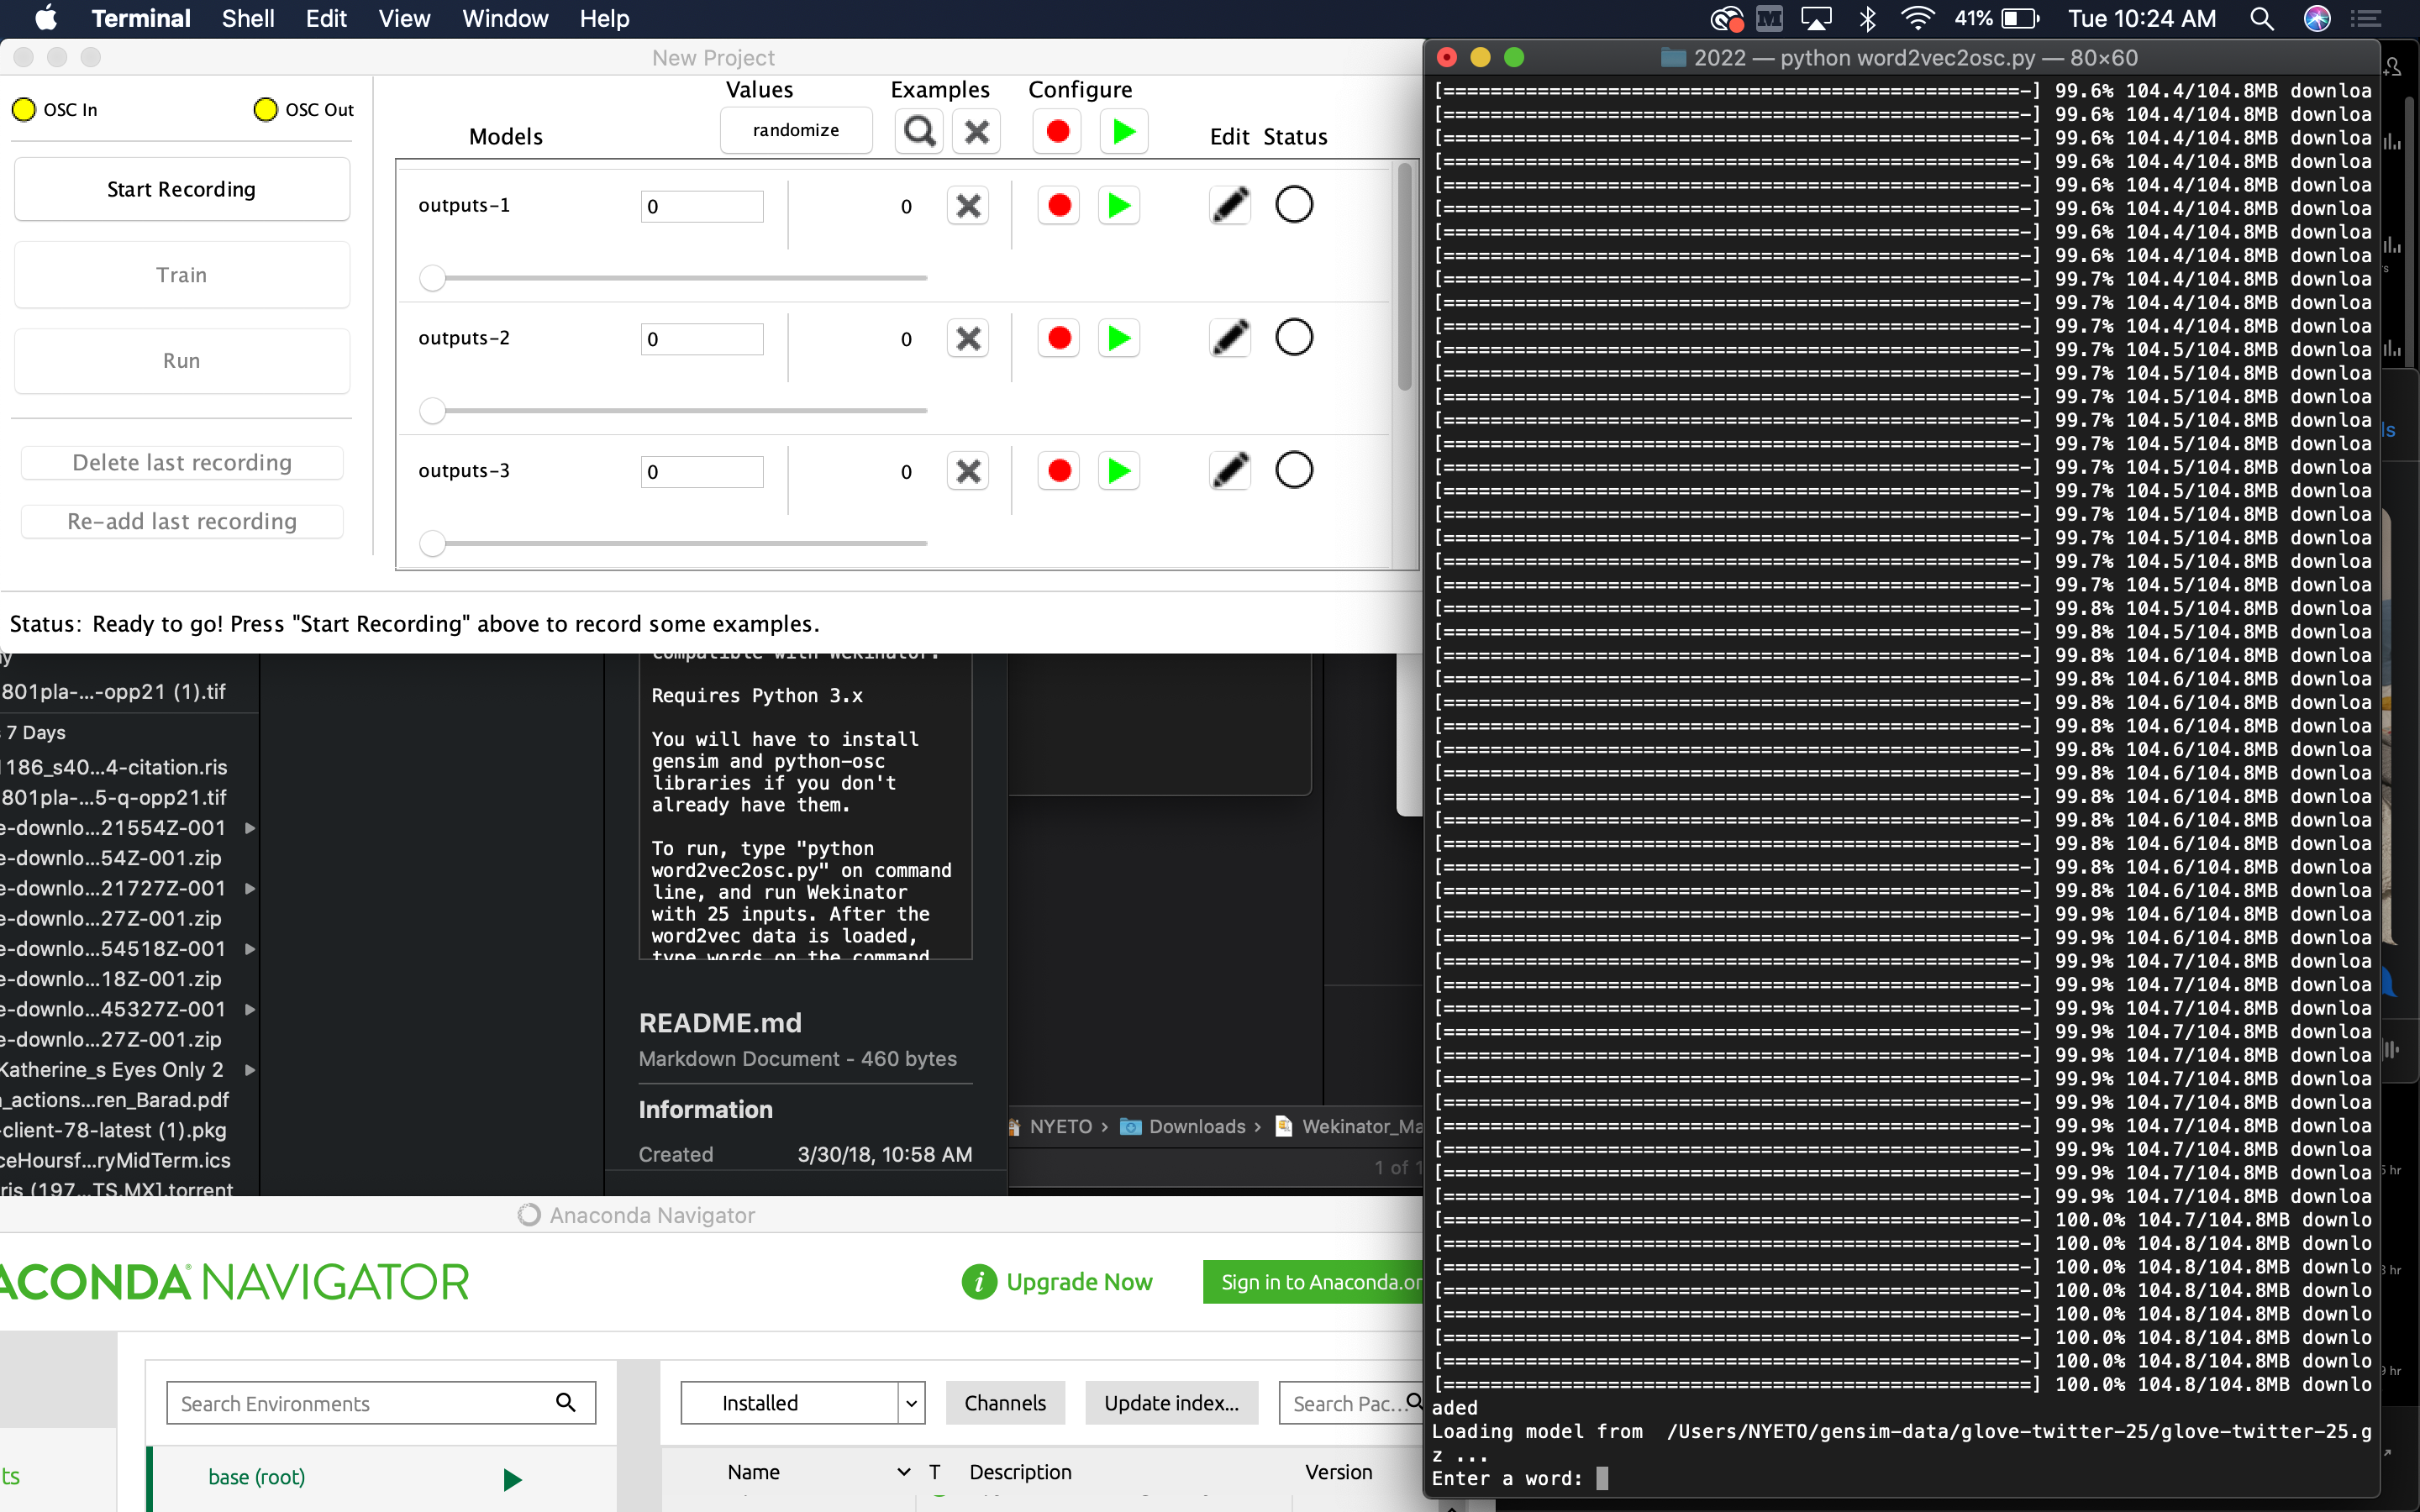Click the Run button in Wekinator
This screenshot has height=1512, width=2420.
pyautogui.click(x=182, y=361)
